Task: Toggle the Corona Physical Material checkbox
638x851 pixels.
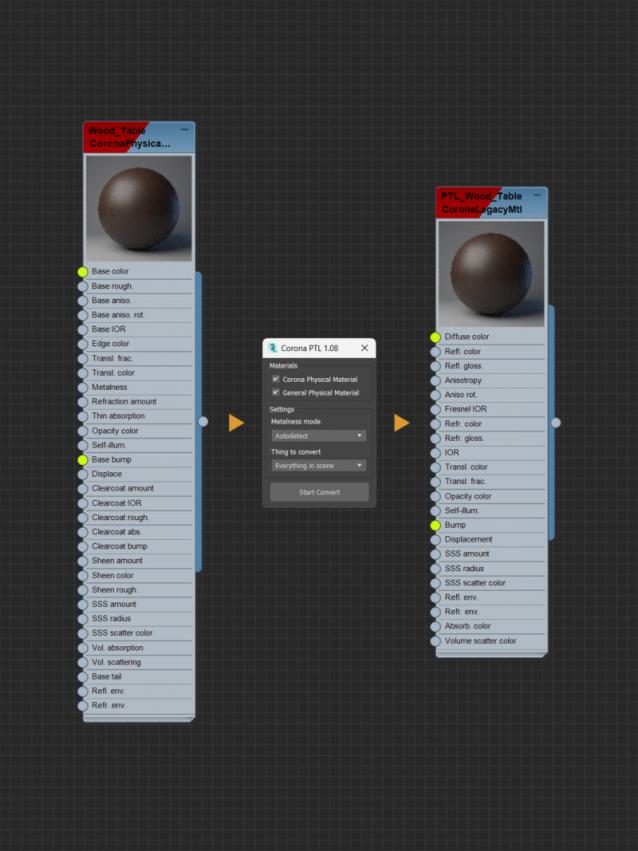Action: [276, 380]
